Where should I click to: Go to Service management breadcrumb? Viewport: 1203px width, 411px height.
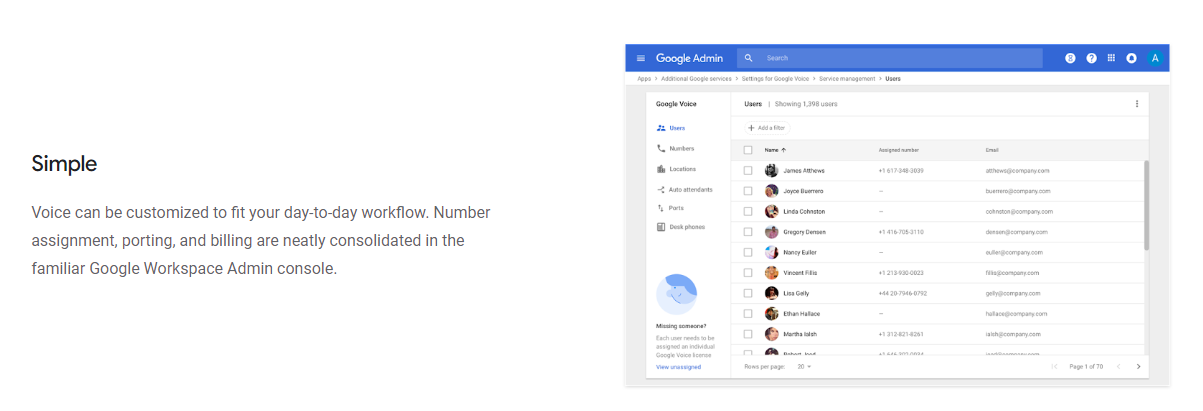[x=847, y=78]
